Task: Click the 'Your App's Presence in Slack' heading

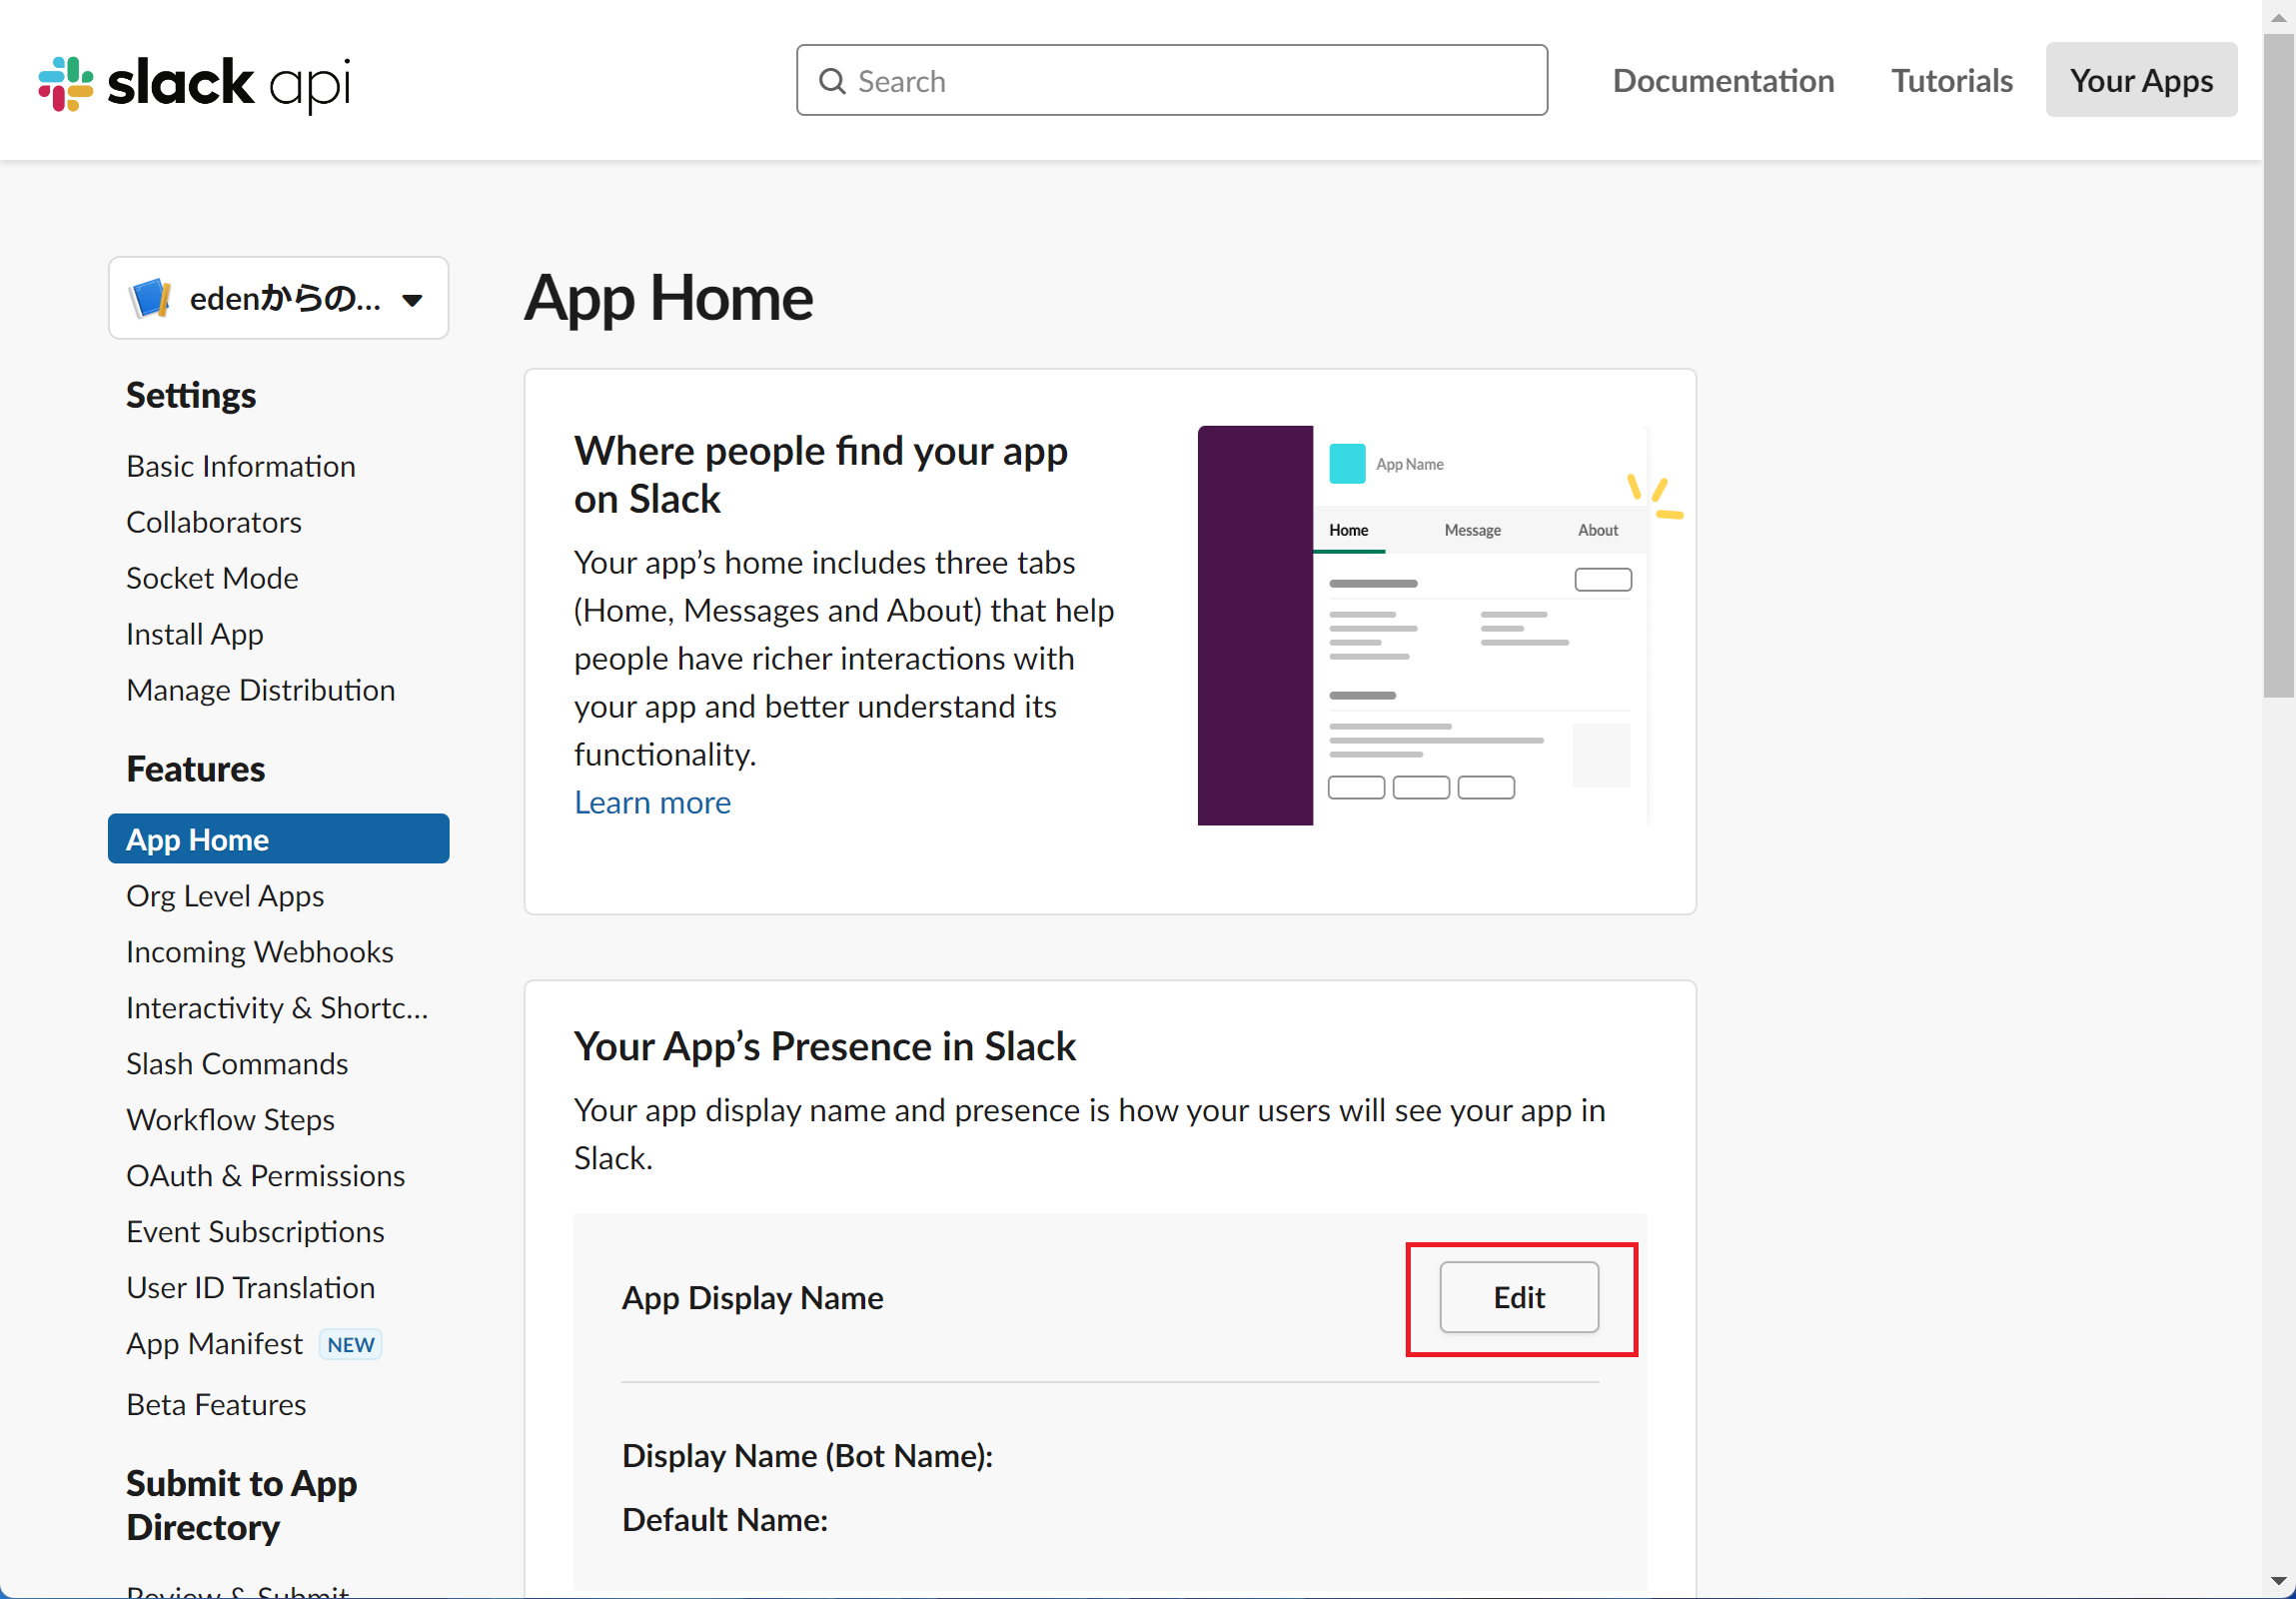Action: point(824,1046)
